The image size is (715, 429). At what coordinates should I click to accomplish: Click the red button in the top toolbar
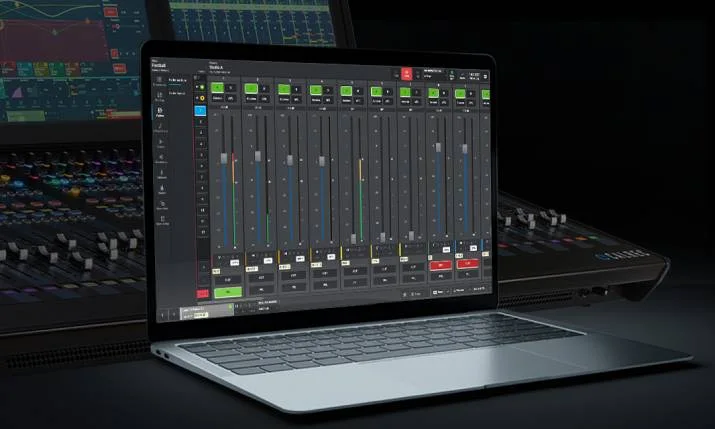pos(406,74)
